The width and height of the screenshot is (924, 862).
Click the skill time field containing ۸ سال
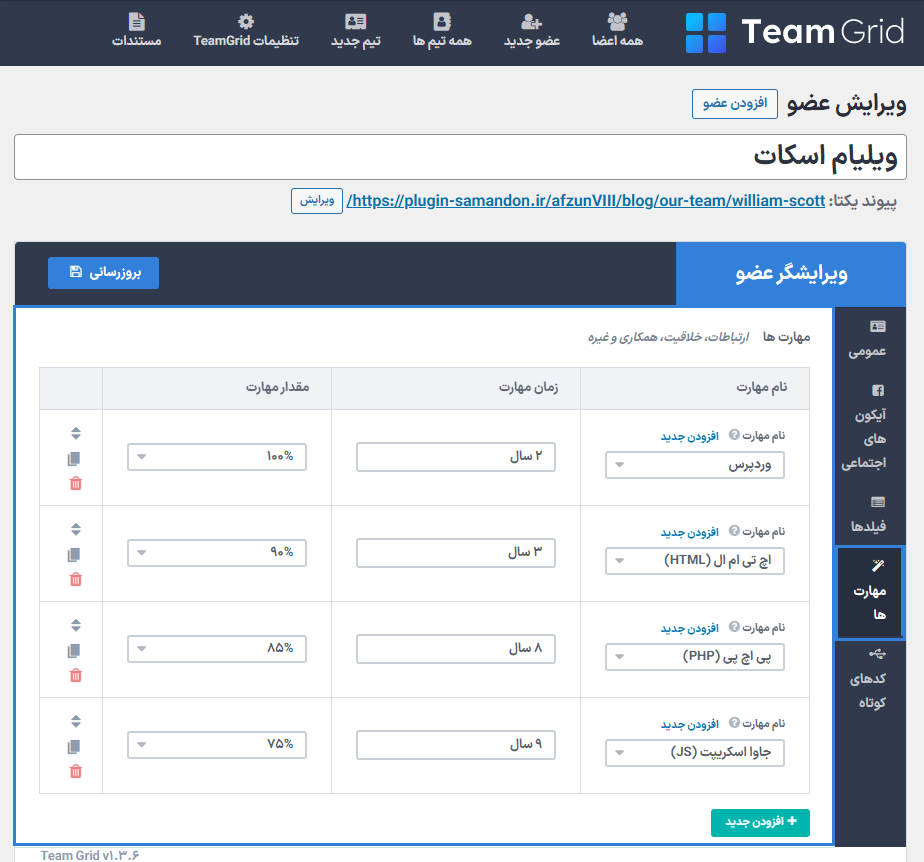[456, 649]
